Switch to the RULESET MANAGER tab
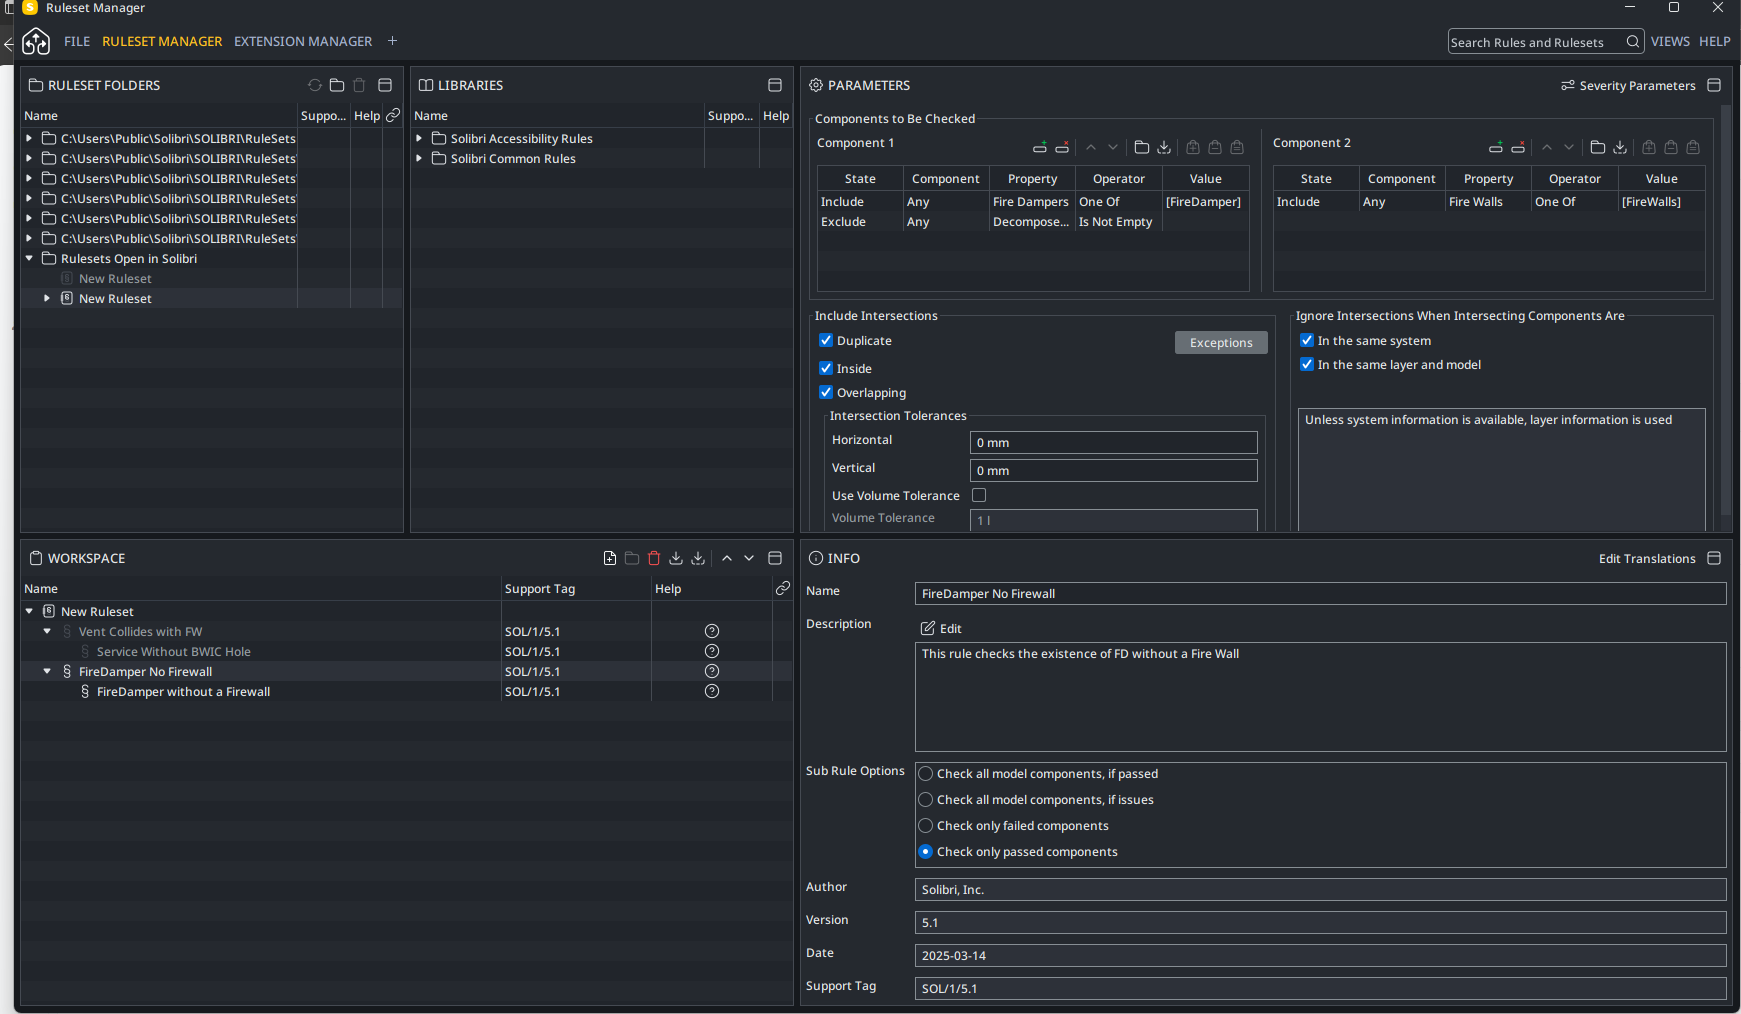 pyautogui.click(x=162, y=41)
